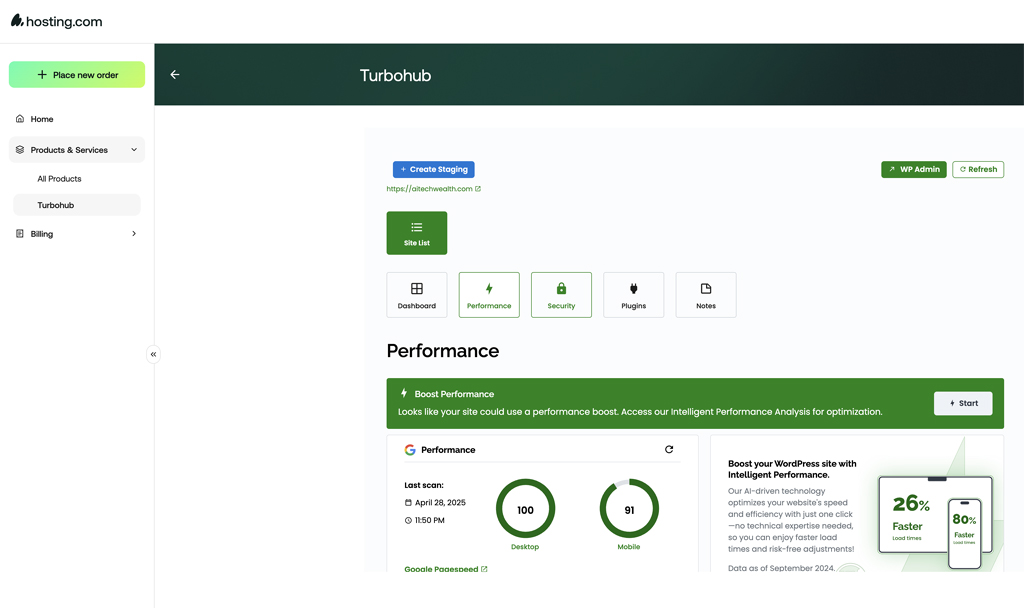Viewport: 1024px width, 608px height.
Task: Click the 11:50 PM scan time
Action: tap(430, 520)
